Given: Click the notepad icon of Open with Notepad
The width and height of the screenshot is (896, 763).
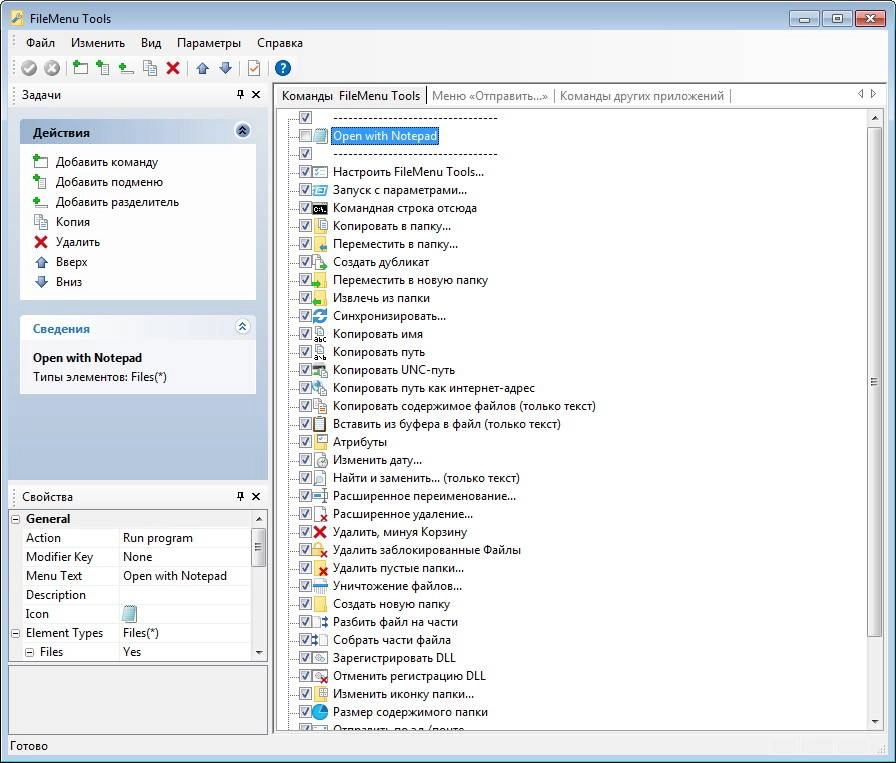Looking at the screenshot, I should point(321,135).
